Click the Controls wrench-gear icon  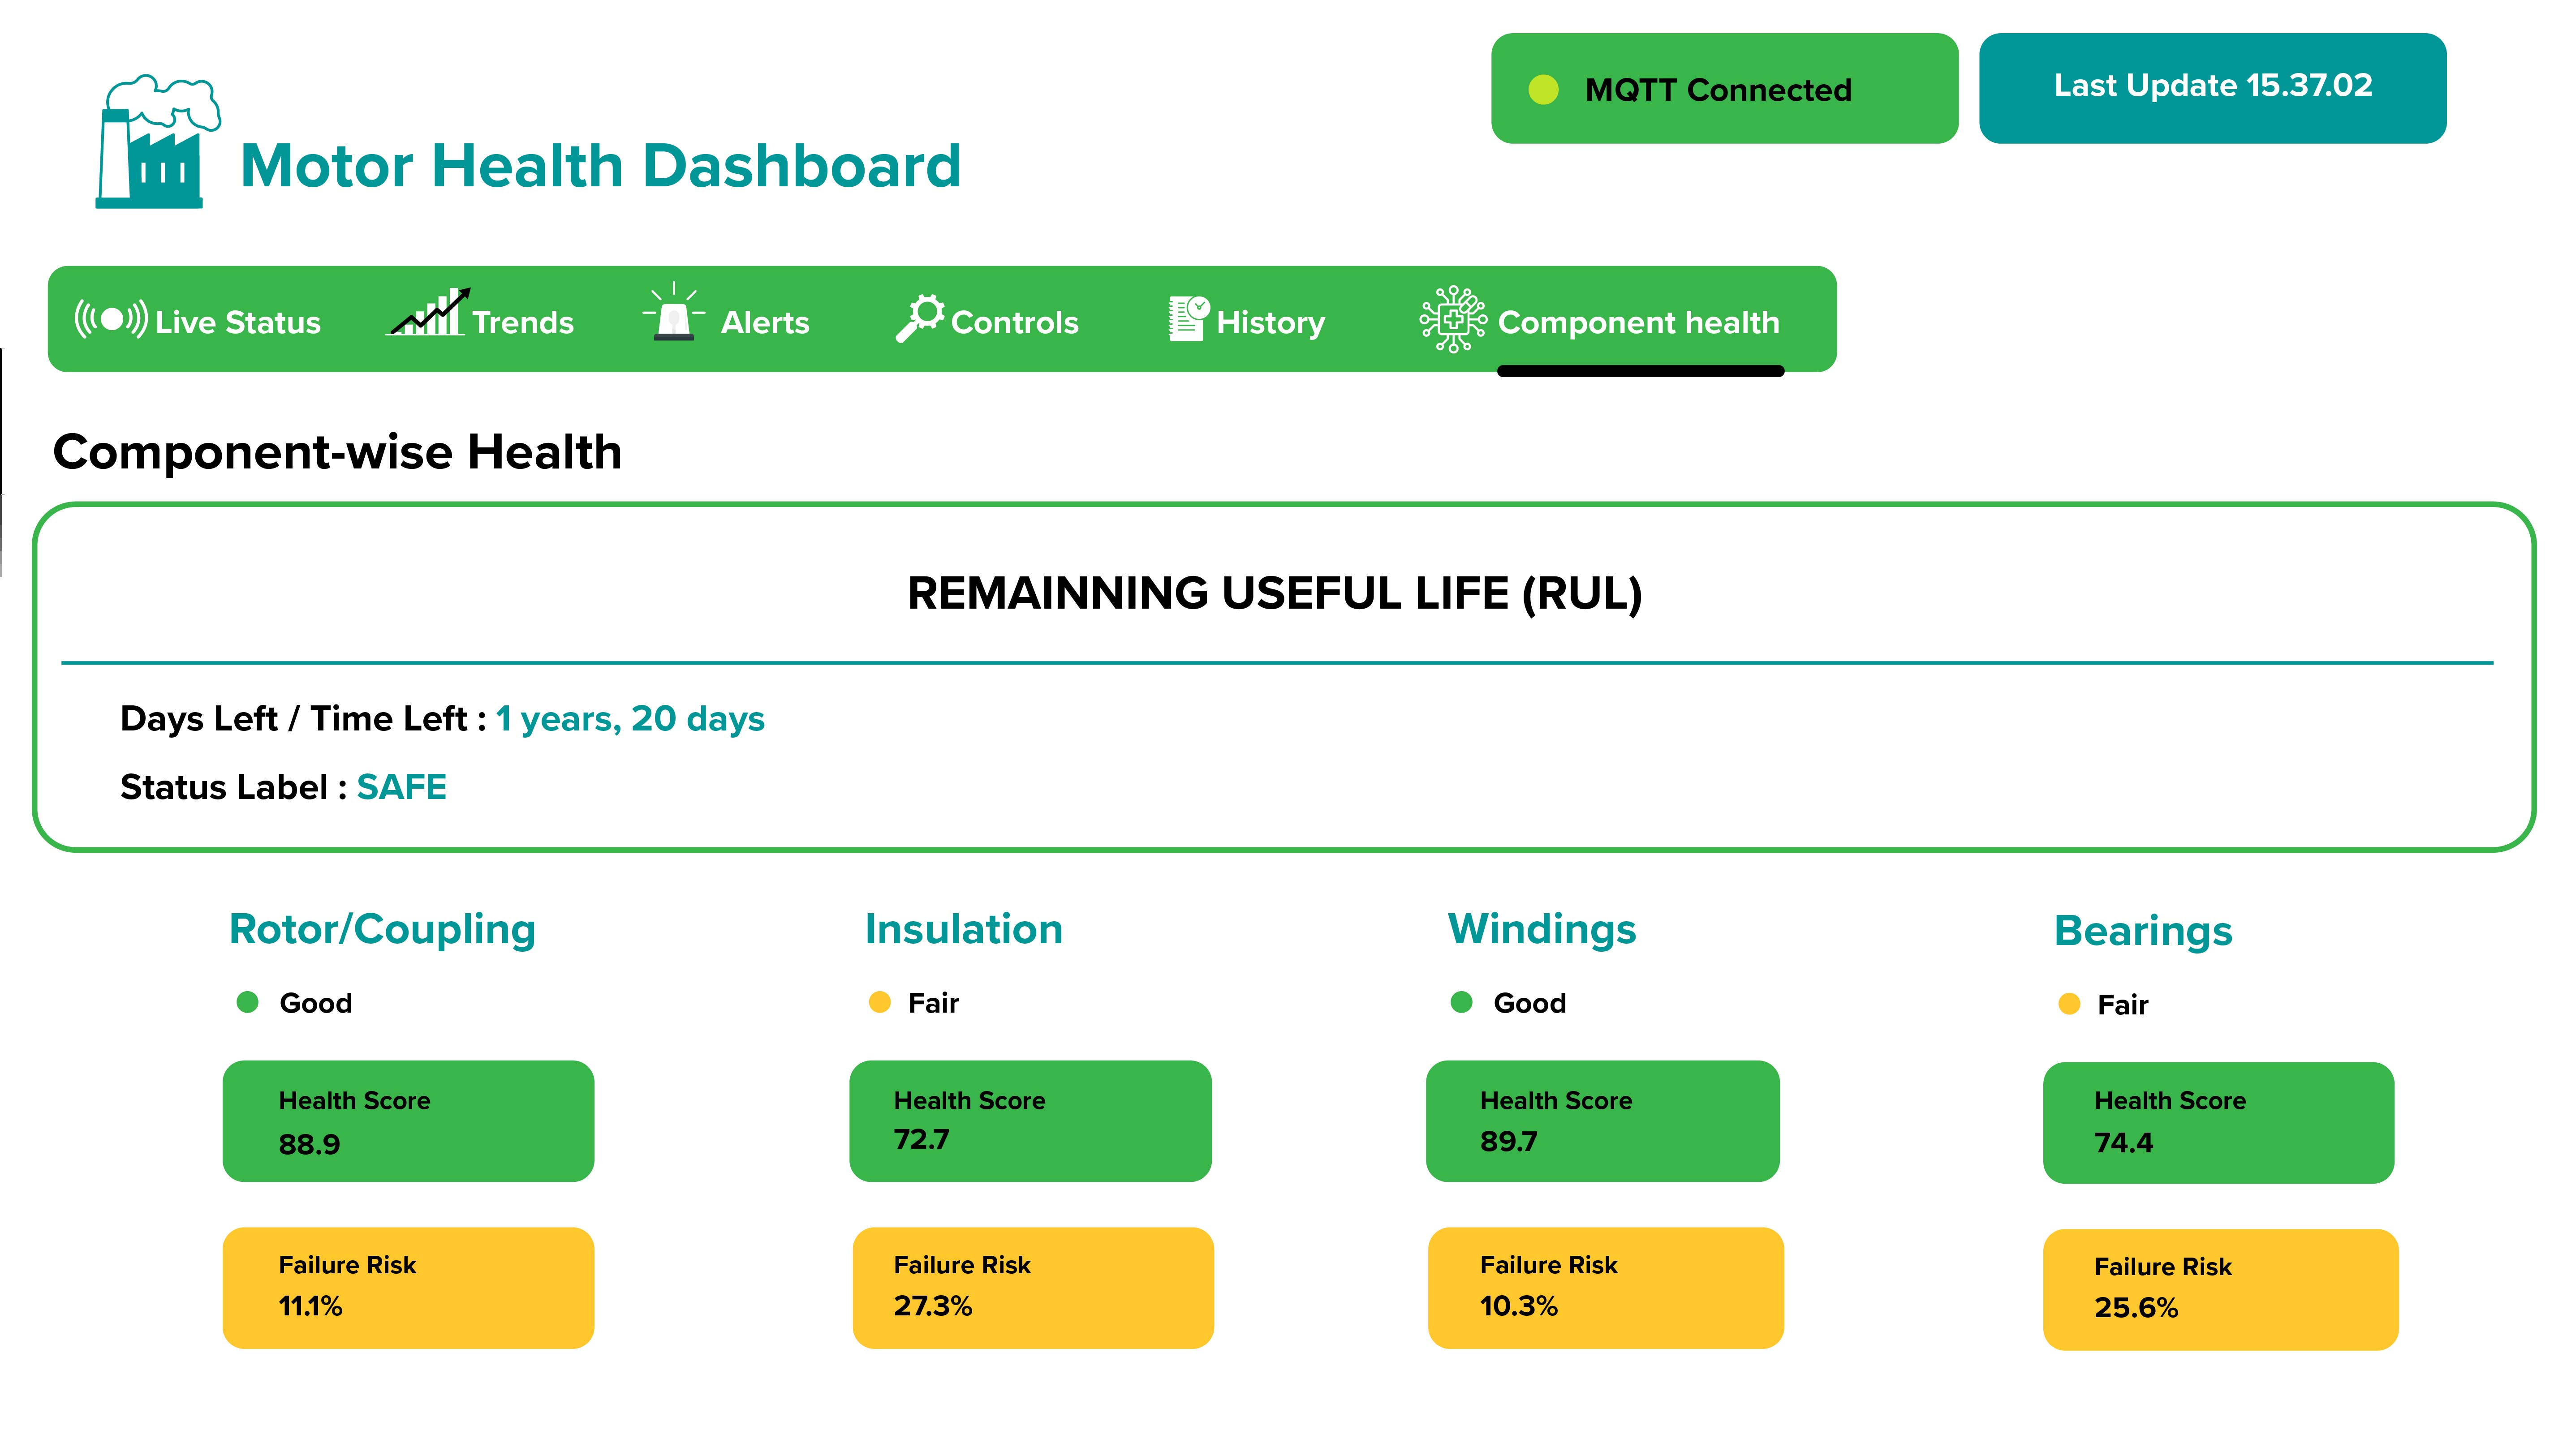(919, 318)
